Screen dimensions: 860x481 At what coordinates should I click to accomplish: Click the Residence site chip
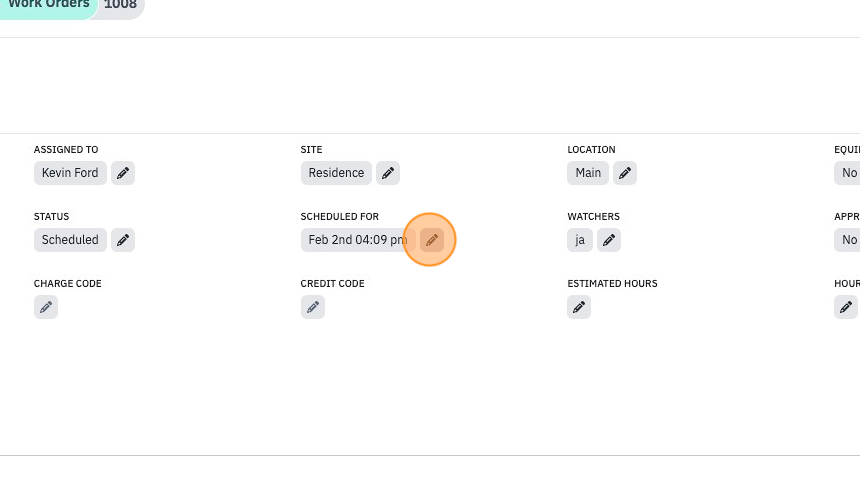[x=336, y=173]
